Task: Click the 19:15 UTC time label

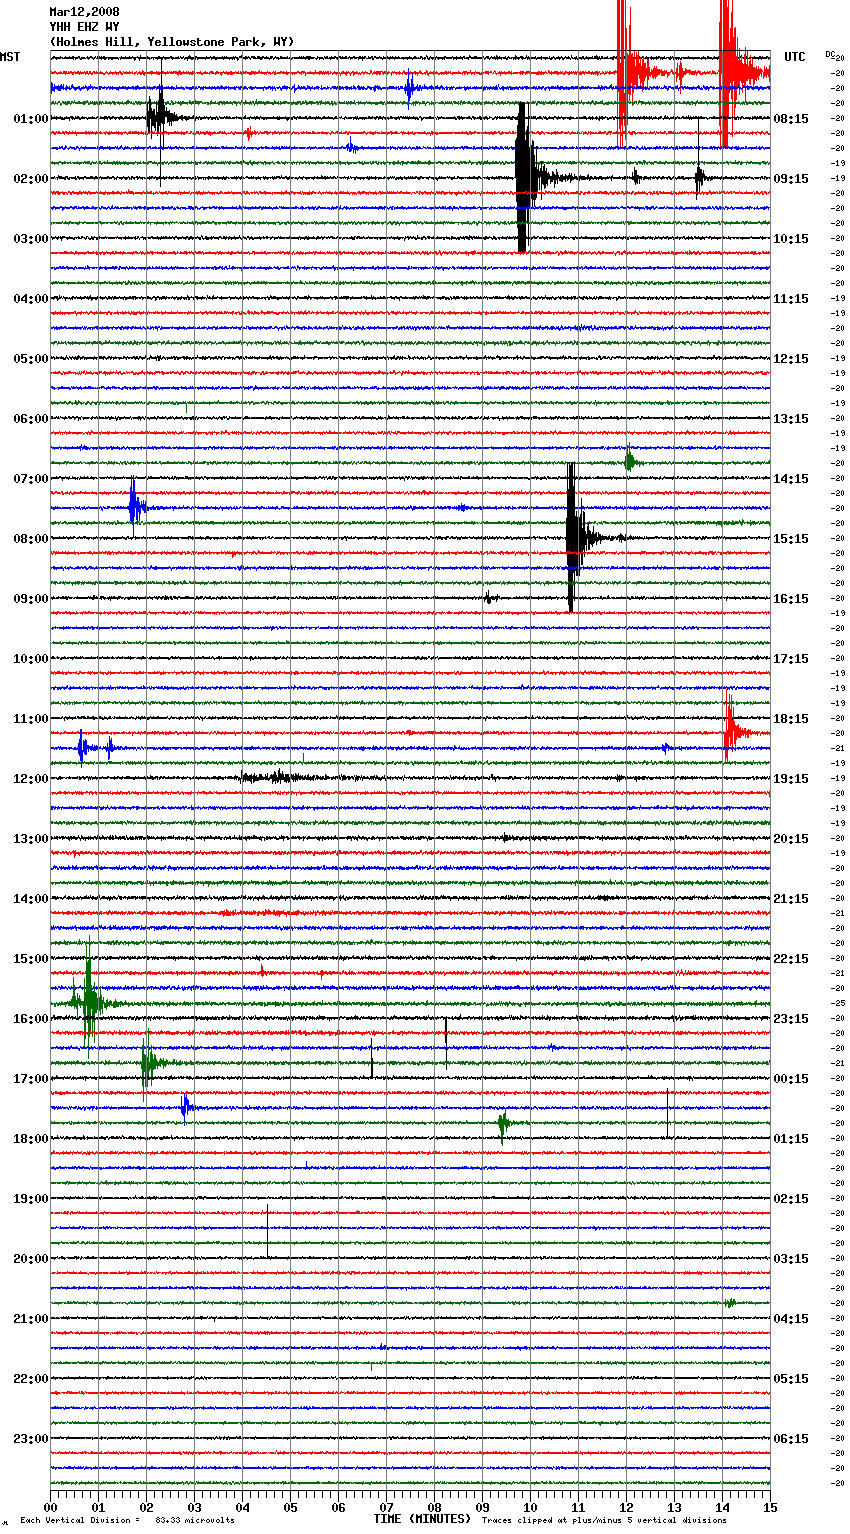Action: 791,779
